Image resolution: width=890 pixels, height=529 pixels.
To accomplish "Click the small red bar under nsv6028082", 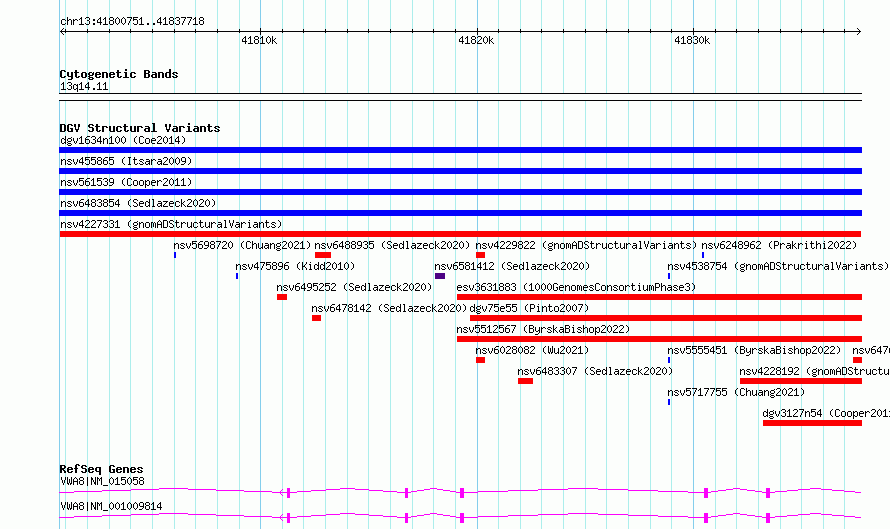I will [x=480, y=360].
